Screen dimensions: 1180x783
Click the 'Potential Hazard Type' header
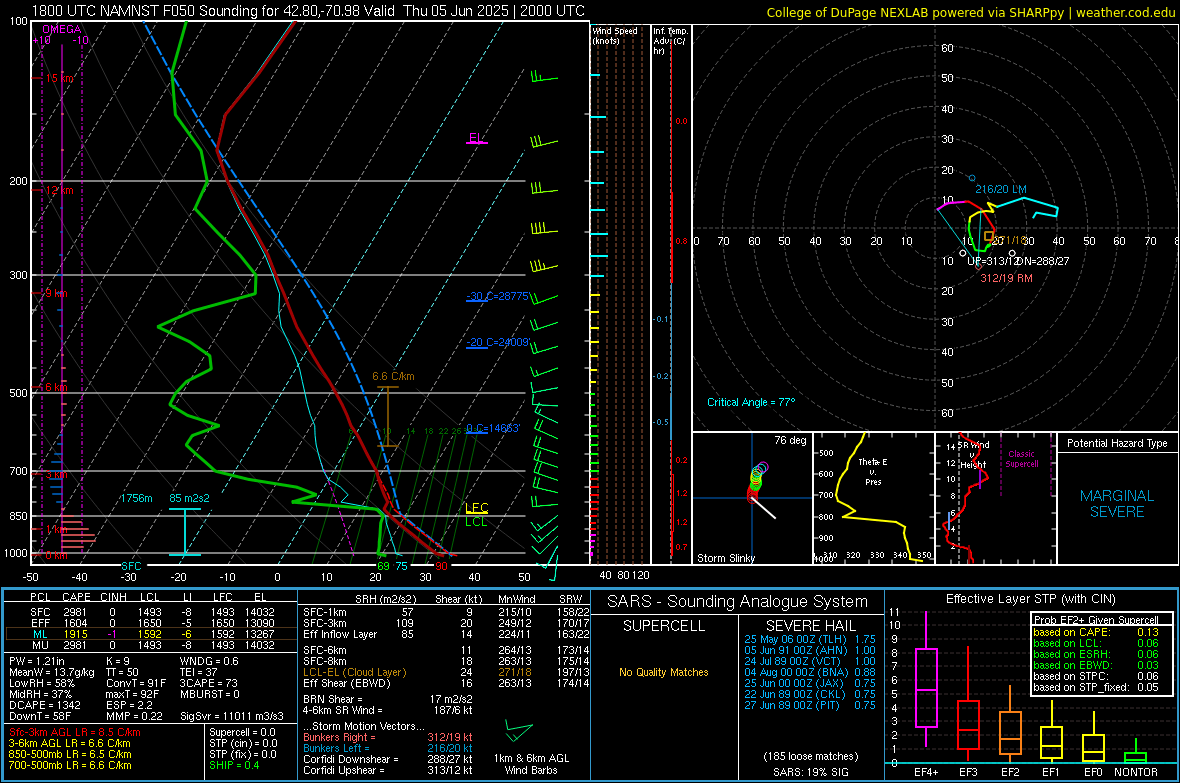point(1117,443)
